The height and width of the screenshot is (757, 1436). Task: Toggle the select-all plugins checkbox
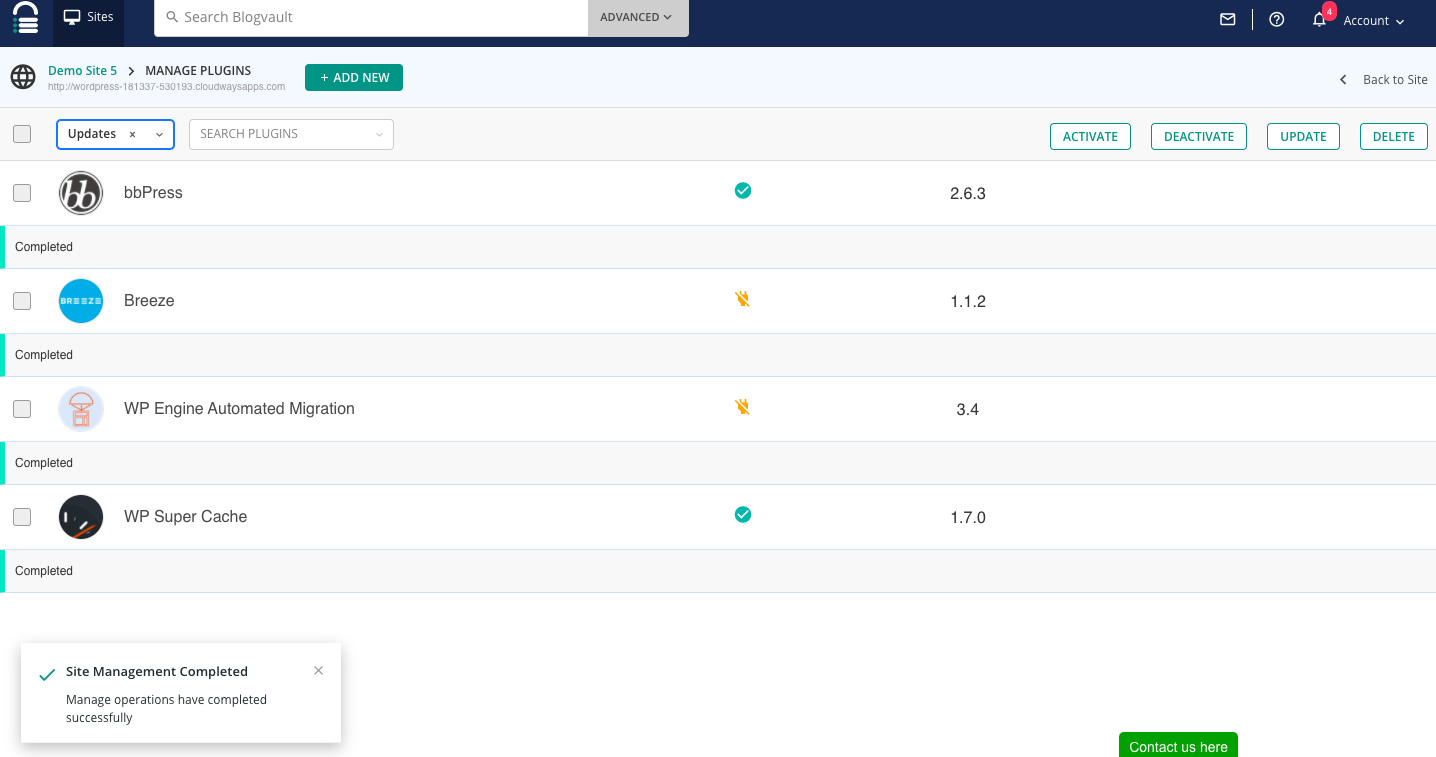22,134
